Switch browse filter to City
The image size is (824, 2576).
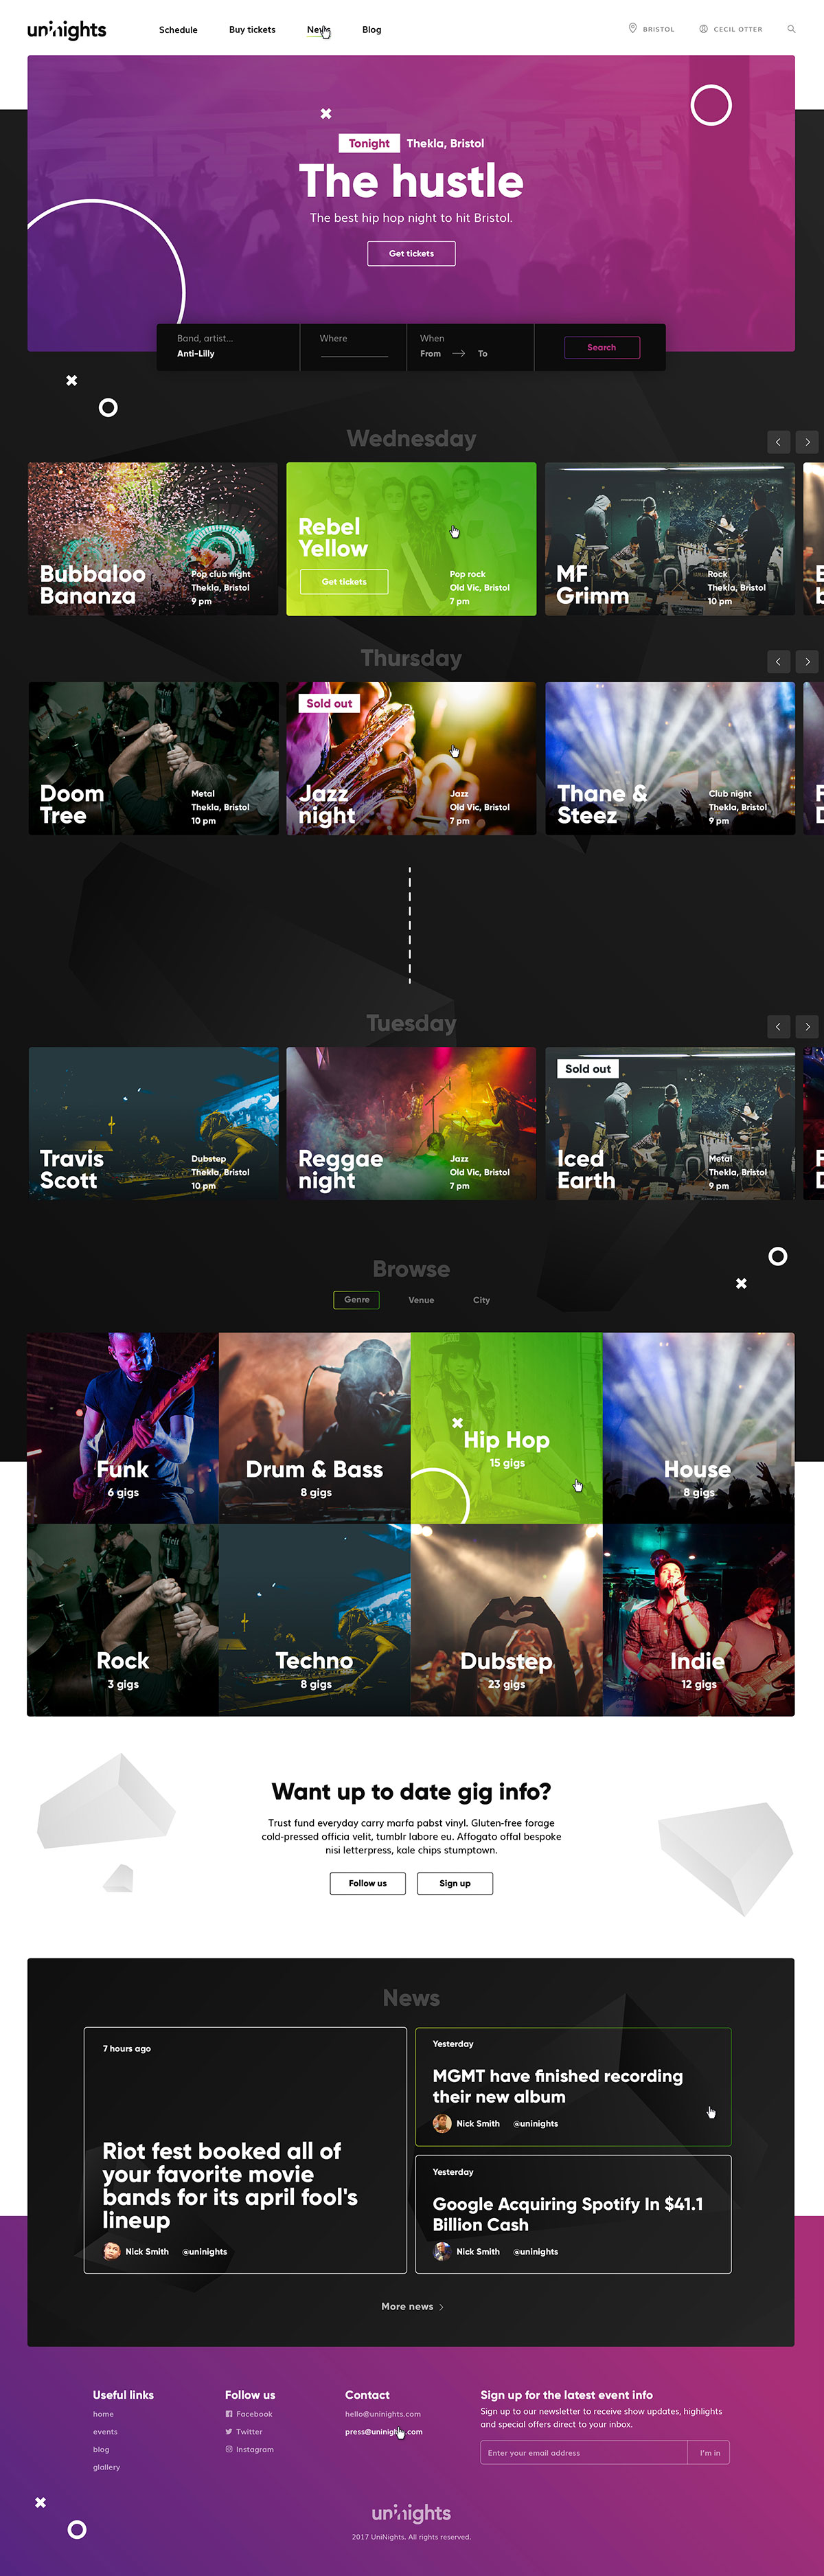coord(481,1300)
